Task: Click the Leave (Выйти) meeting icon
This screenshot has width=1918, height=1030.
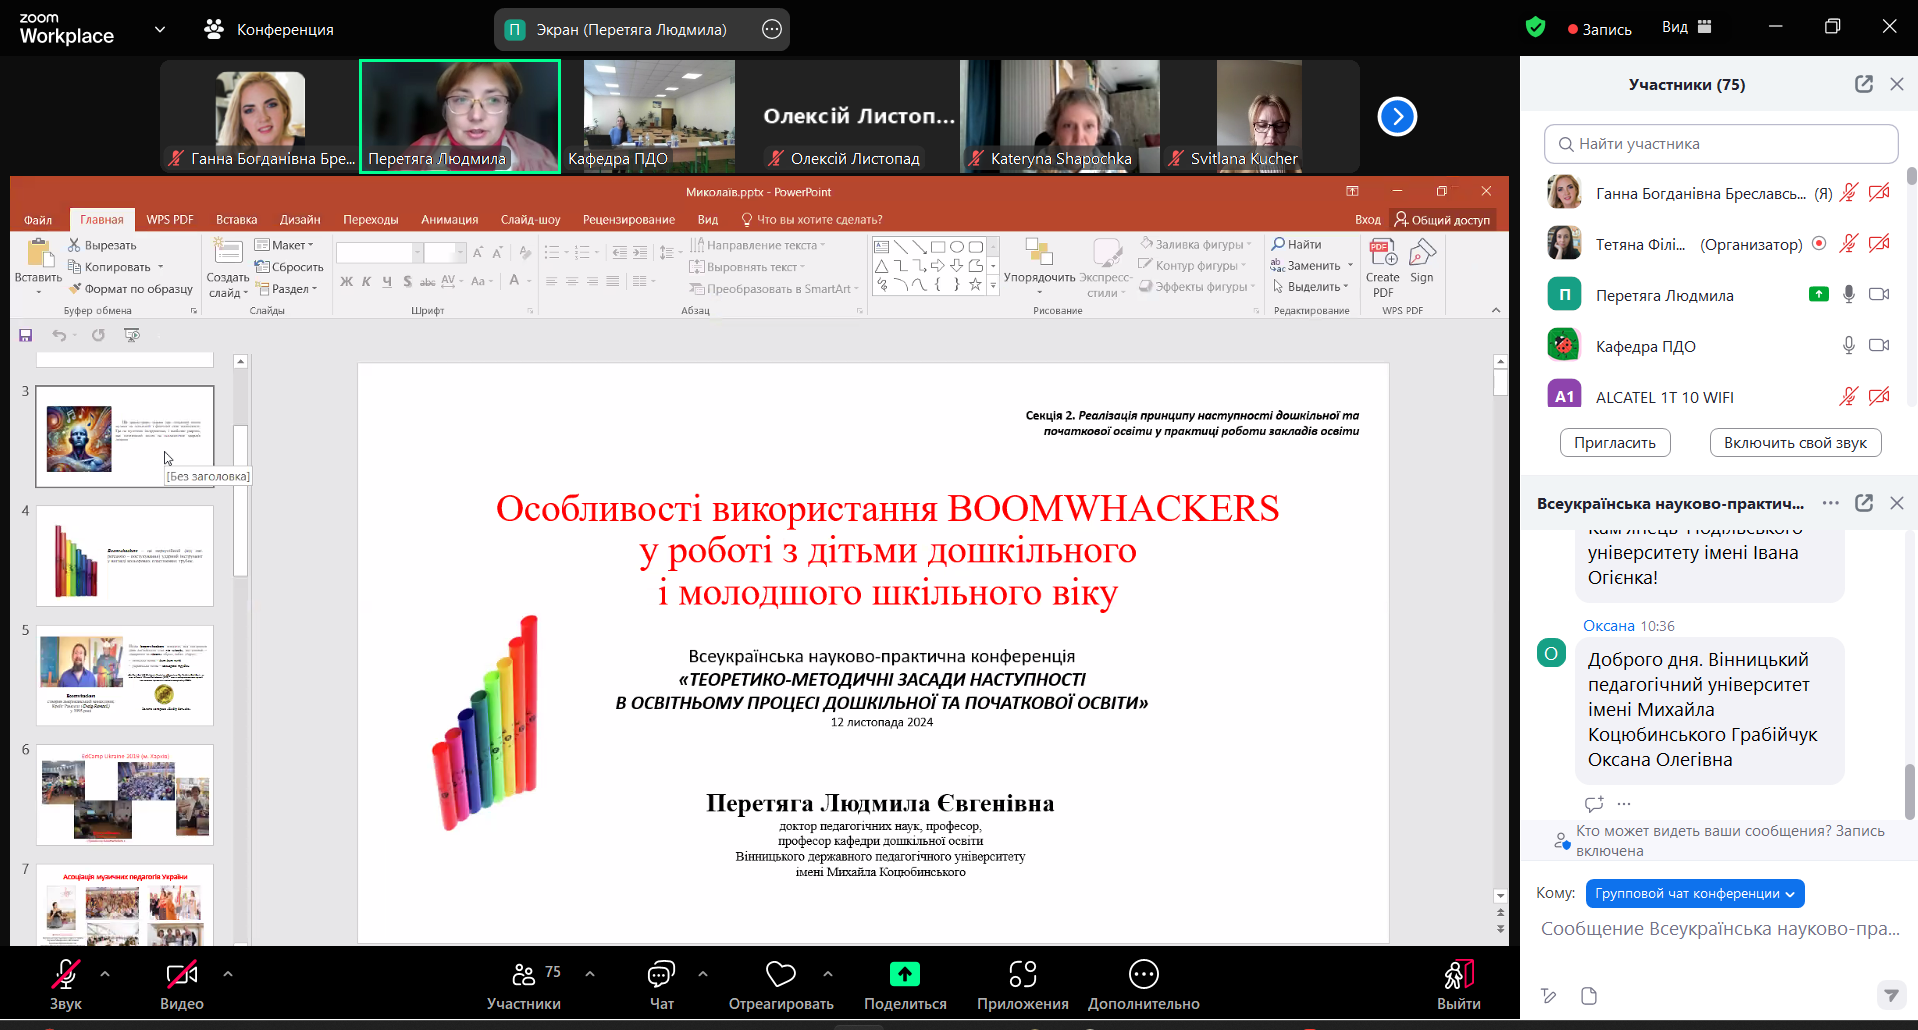Action: [x=1458, y=975]
